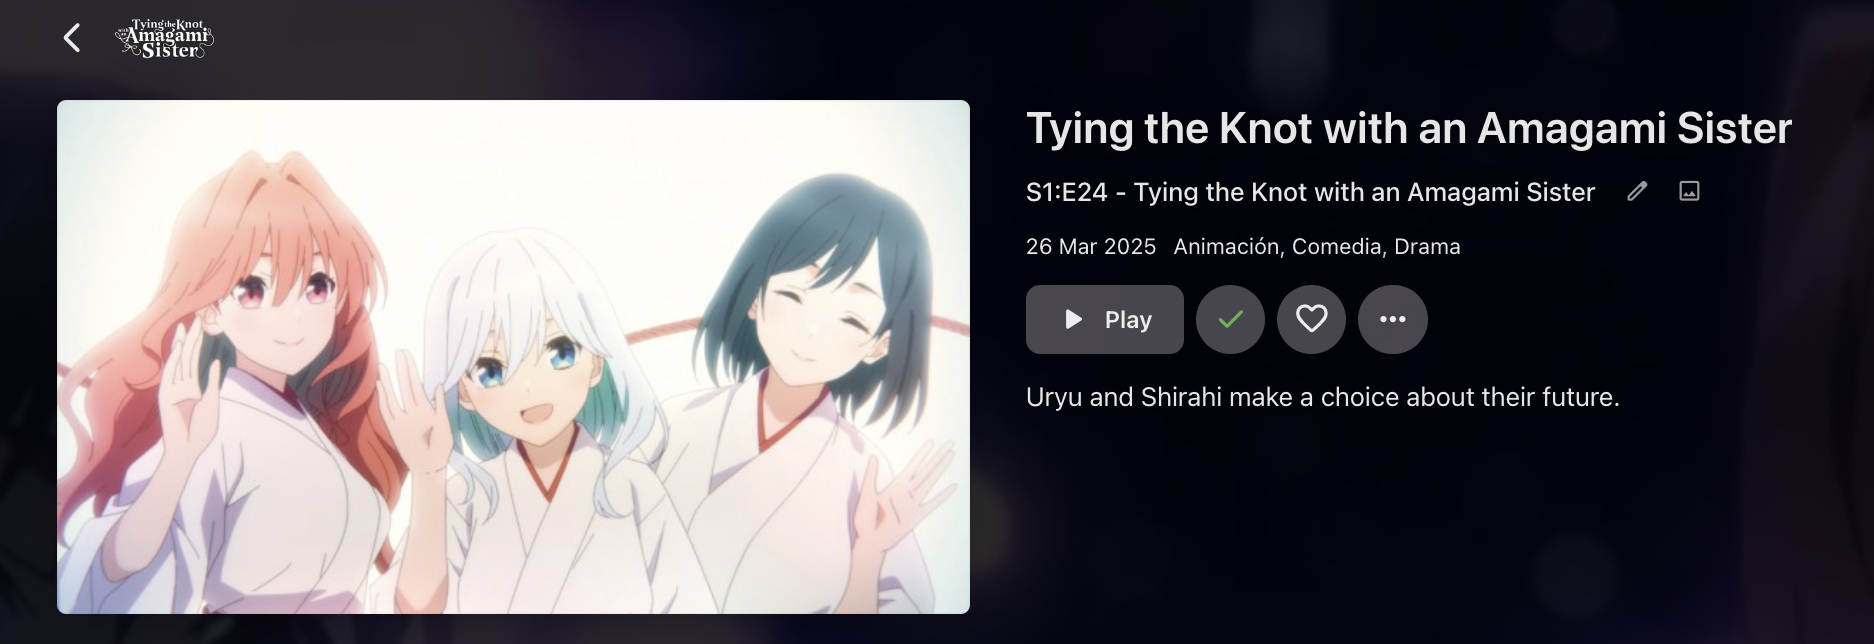
Task: Click the Uryu and Shirahi description text
Action: pyautogui.click(x=1323, y=397)
